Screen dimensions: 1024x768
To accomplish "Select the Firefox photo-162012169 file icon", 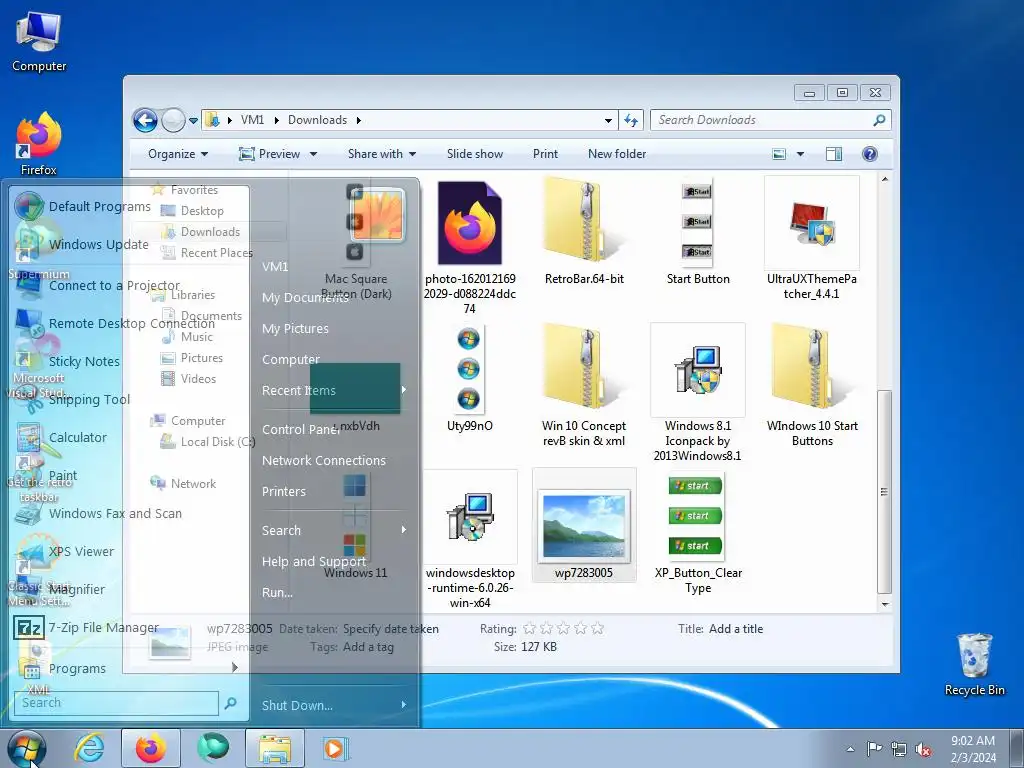I will coord(470,223).
